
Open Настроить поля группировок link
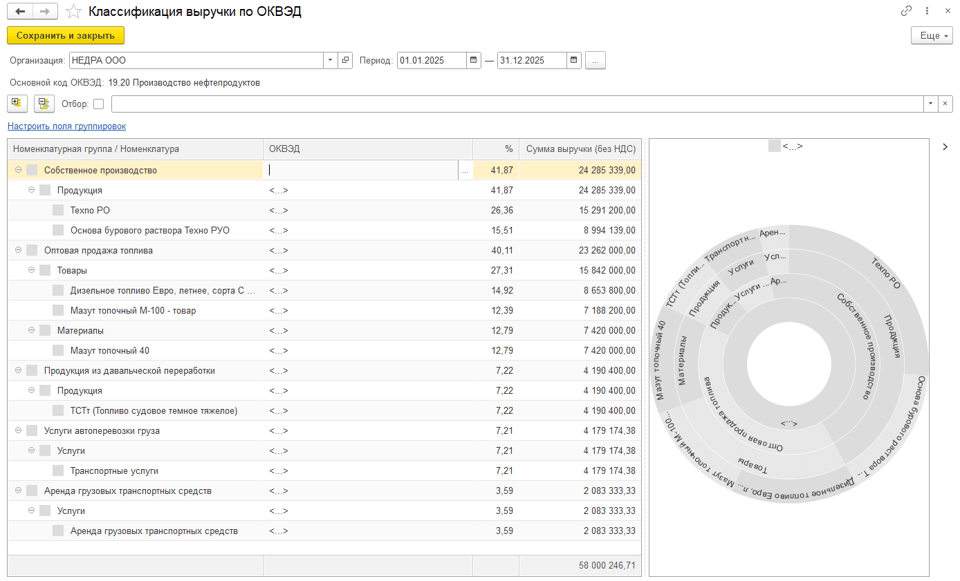pyautogui.click(x=67, y=126)
